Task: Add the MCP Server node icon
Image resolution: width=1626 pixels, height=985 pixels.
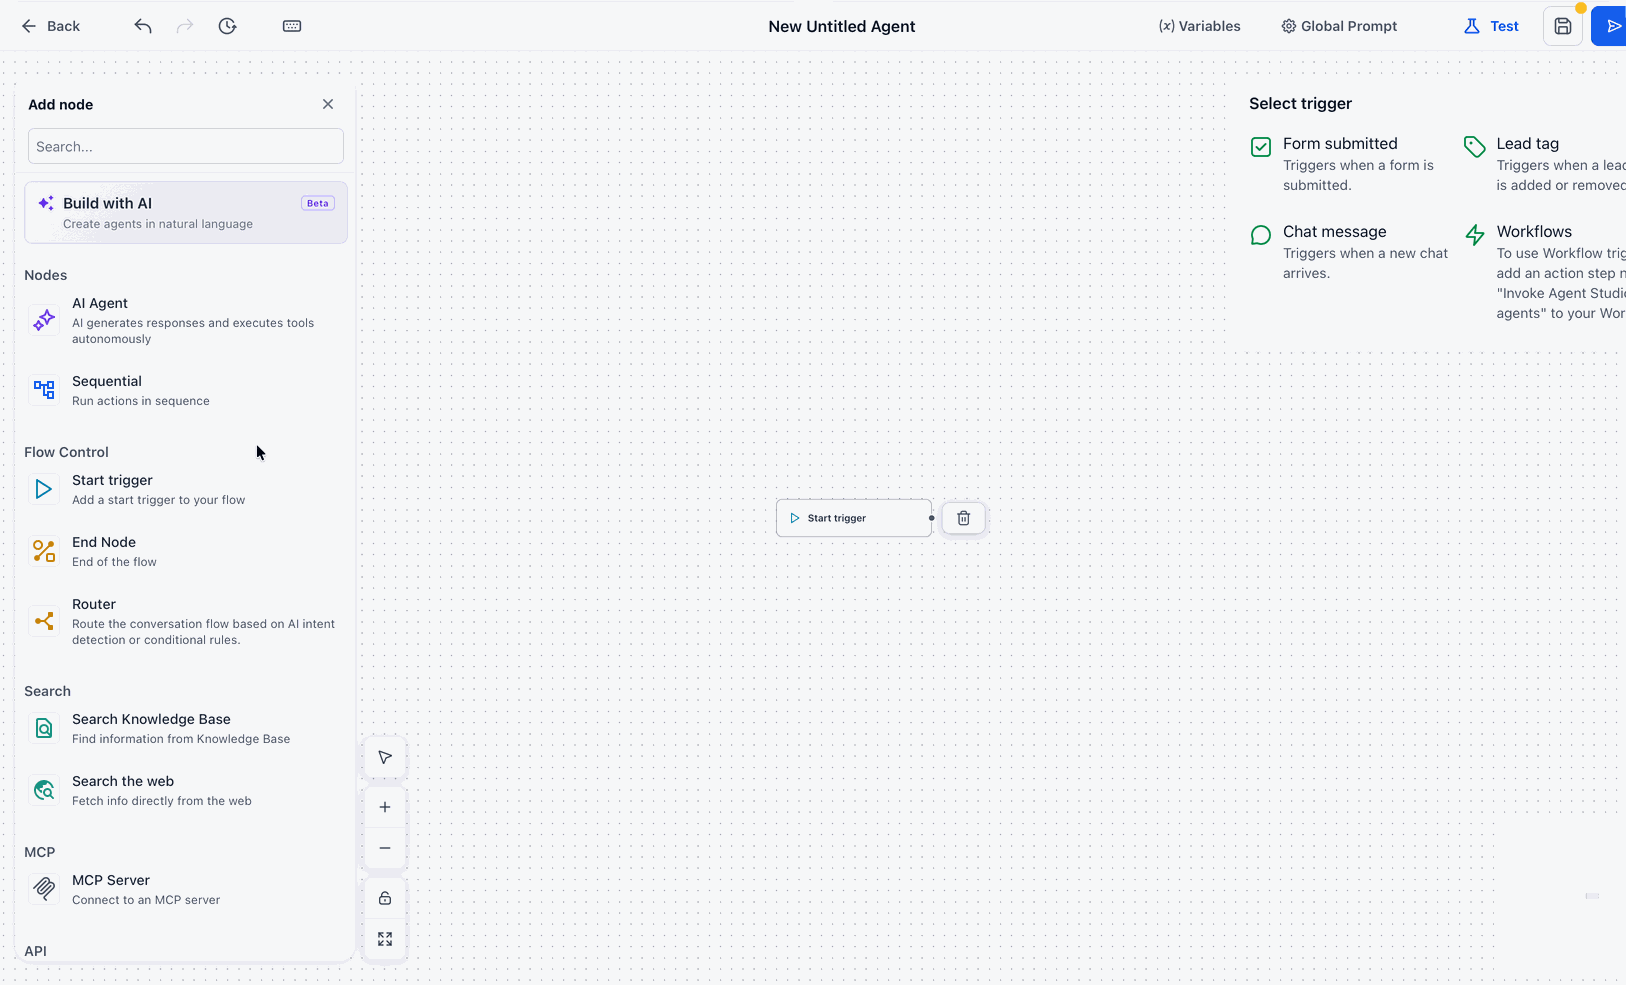Action: click(x=44, y=888)
